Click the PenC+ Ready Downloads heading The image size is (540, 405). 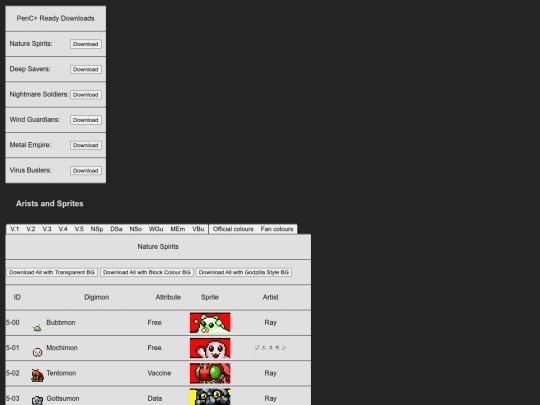point(55,19)
